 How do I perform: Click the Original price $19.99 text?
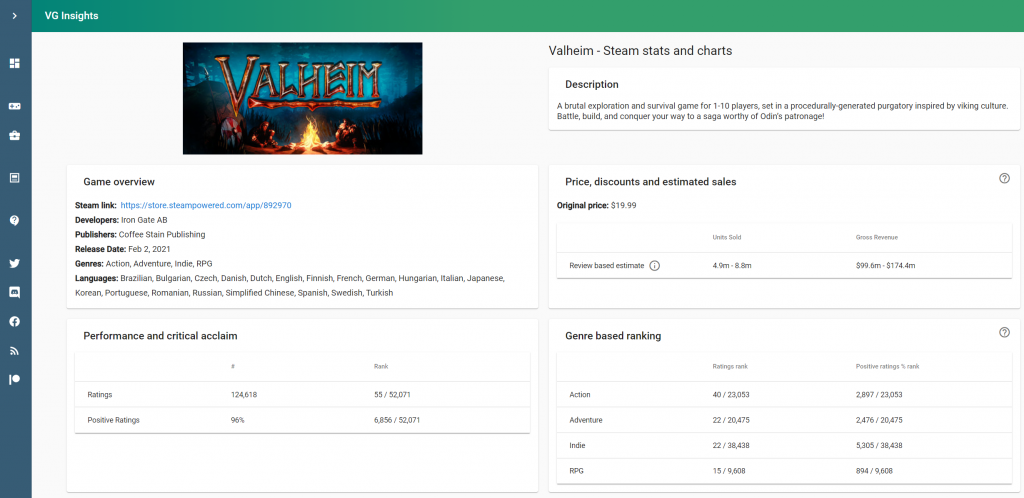pos(596,205)
